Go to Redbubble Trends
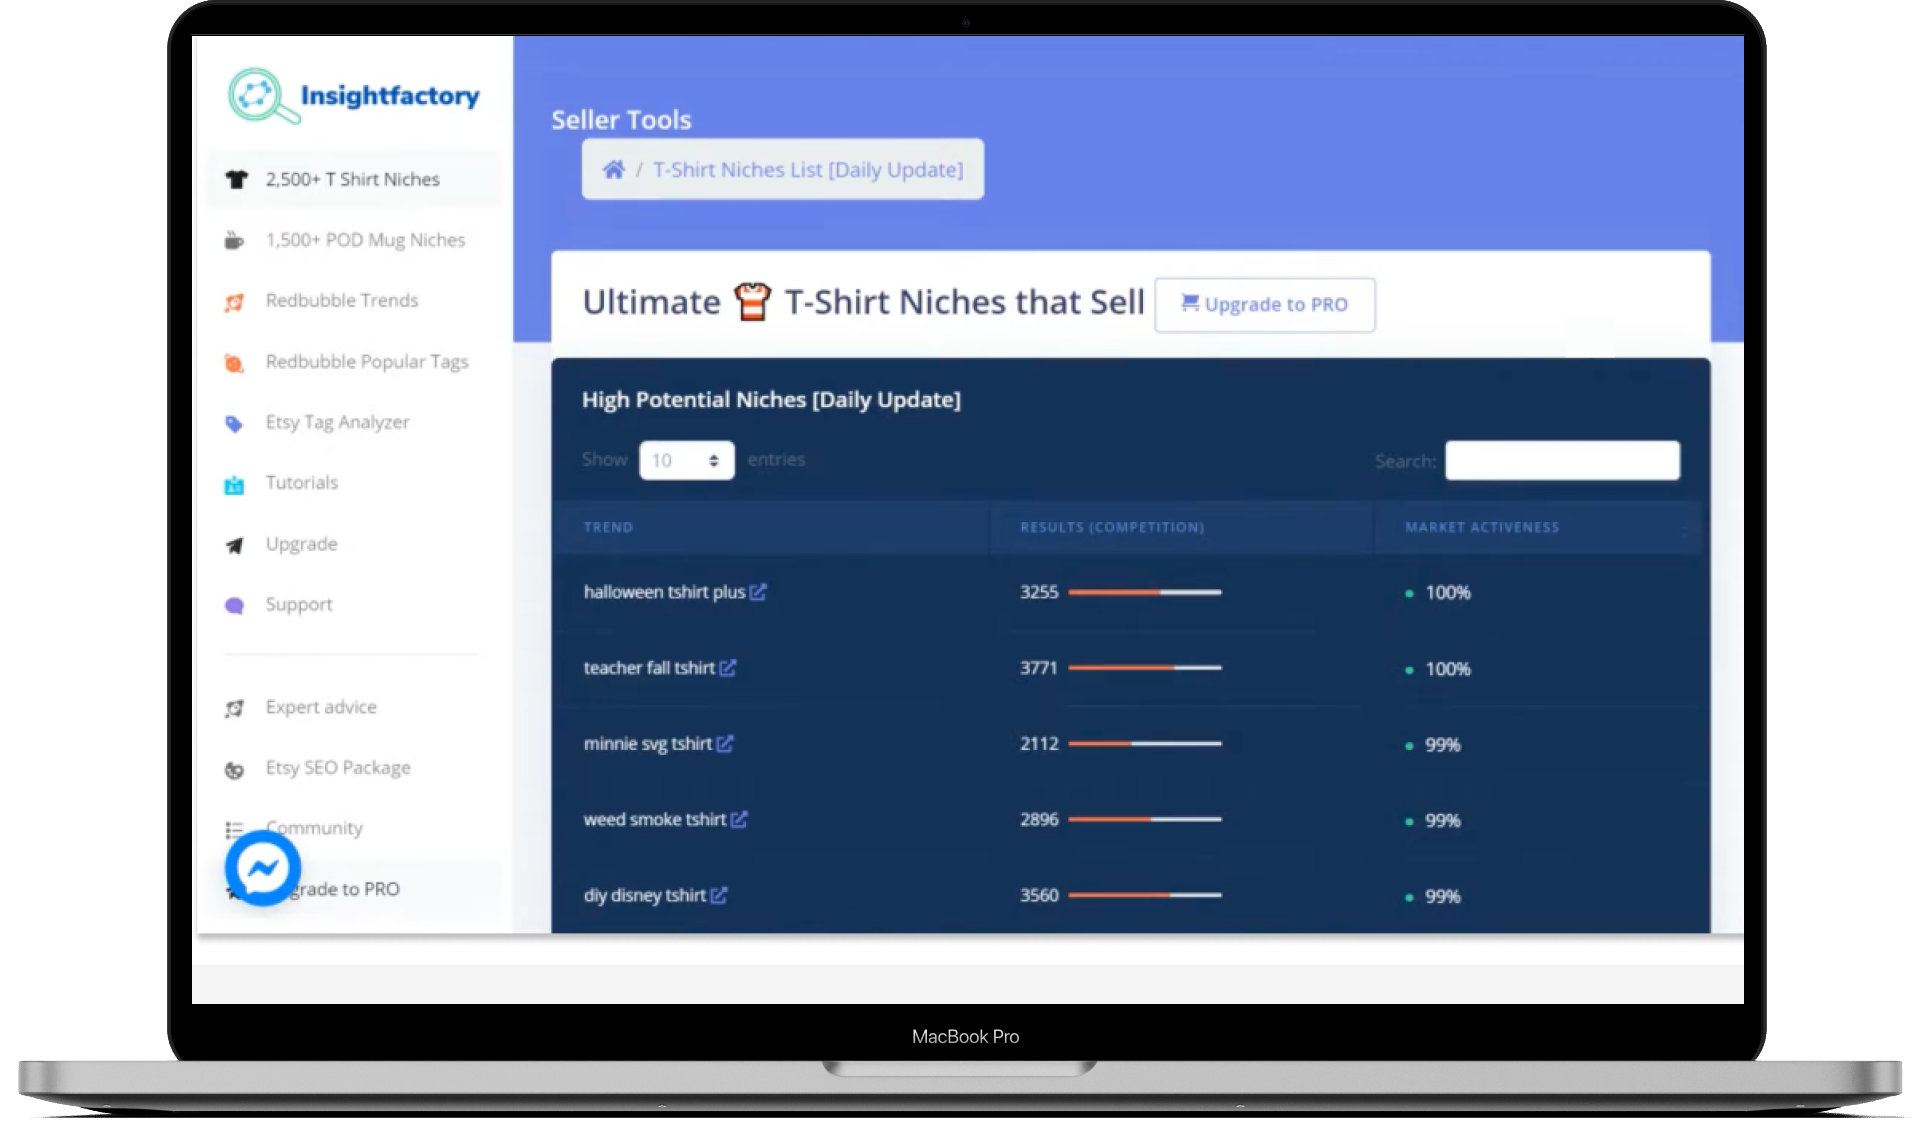Viewport: 1920px width, 1122px height. coord(342,301)
